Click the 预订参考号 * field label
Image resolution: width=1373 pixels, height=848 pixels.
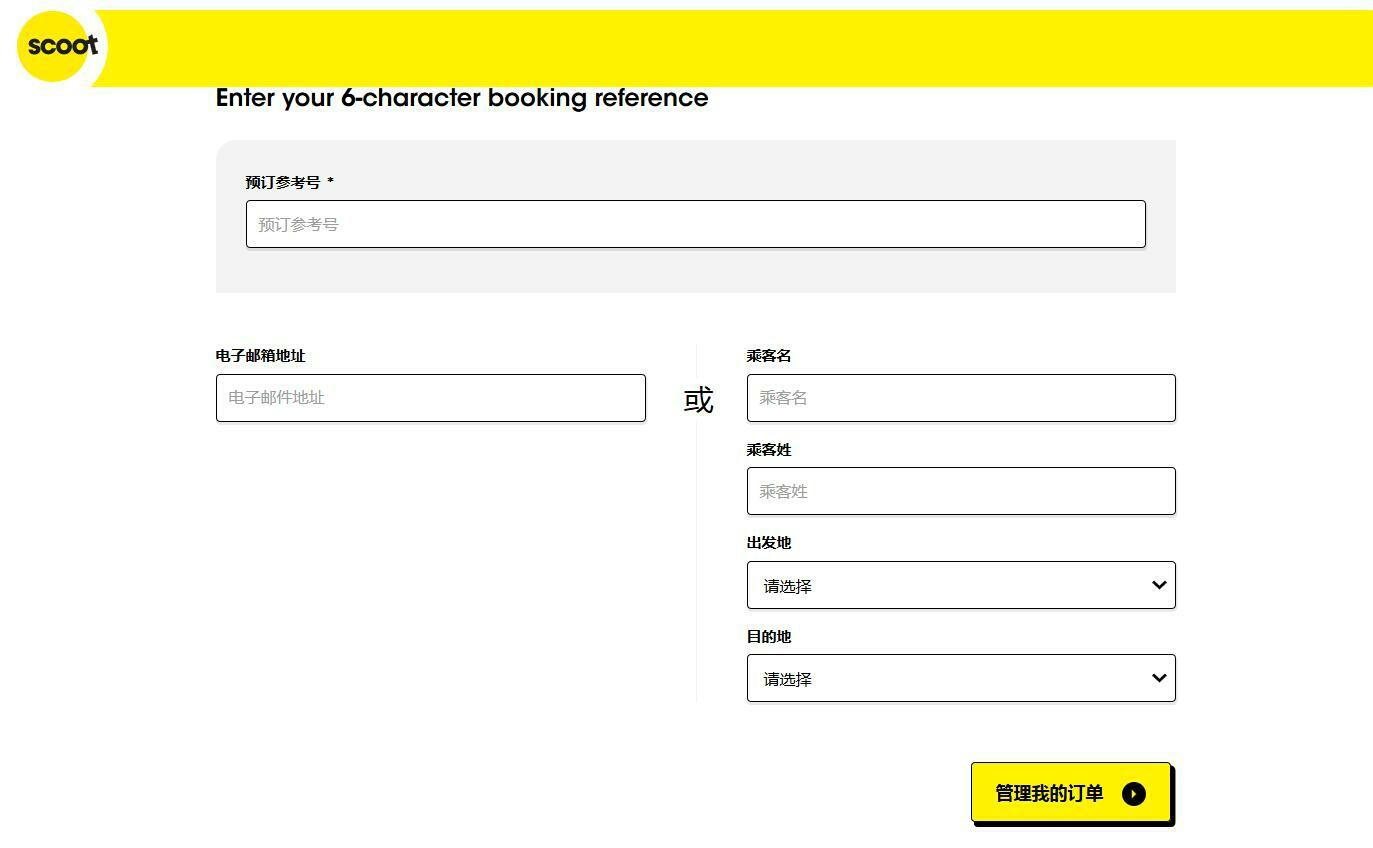click(x=289, y=182)
